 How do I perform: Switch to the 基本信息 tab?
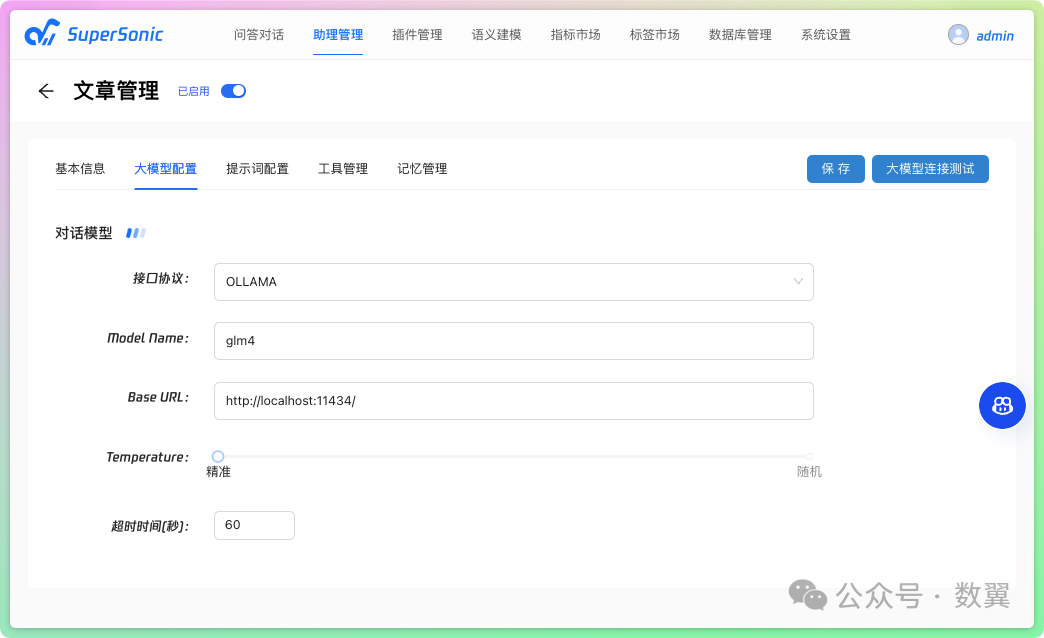tap(80, 168)
